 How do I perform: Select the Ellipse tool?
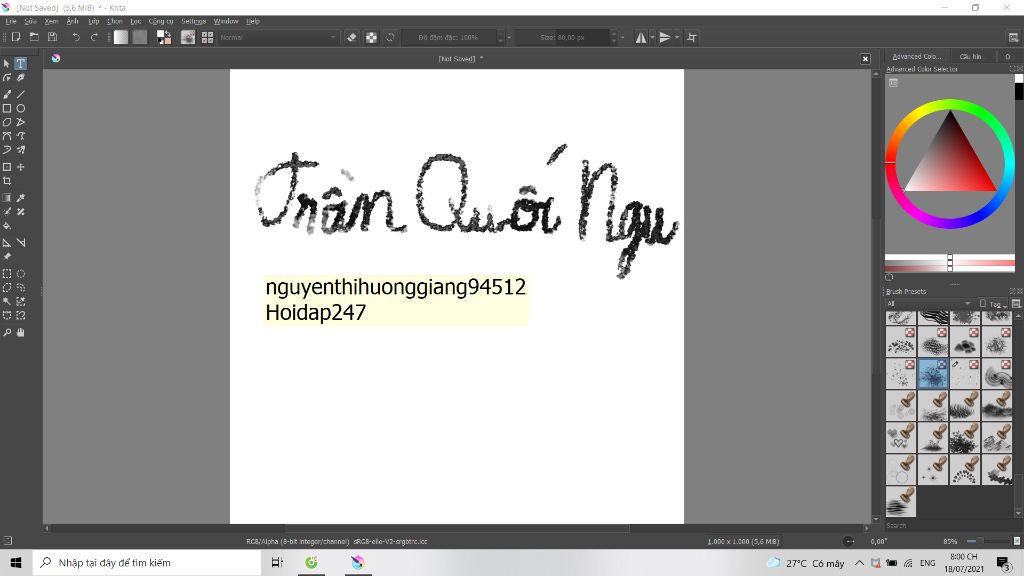point(21,108)
